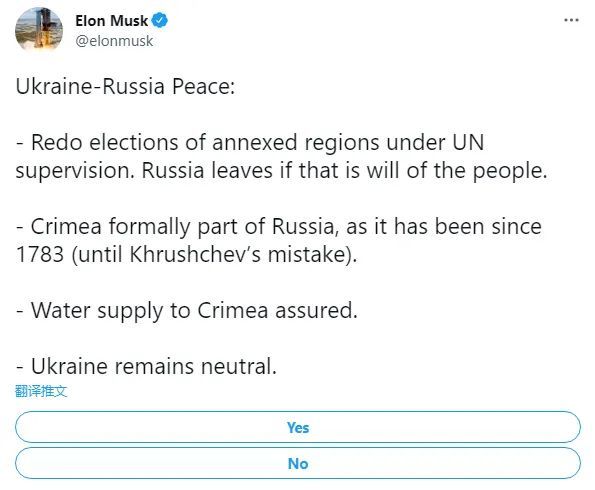This screenshot has width=595, height=490.
Task: Click the 'Ukraine remains neutral' line
Action: click(146, 367)
